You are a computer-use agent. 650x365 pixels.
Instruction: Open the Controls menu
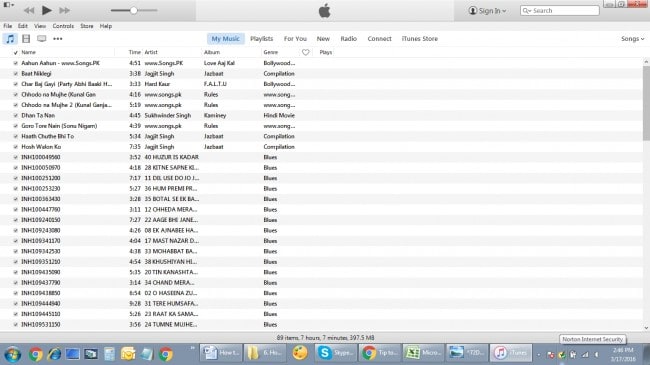[x=63, y=26]
